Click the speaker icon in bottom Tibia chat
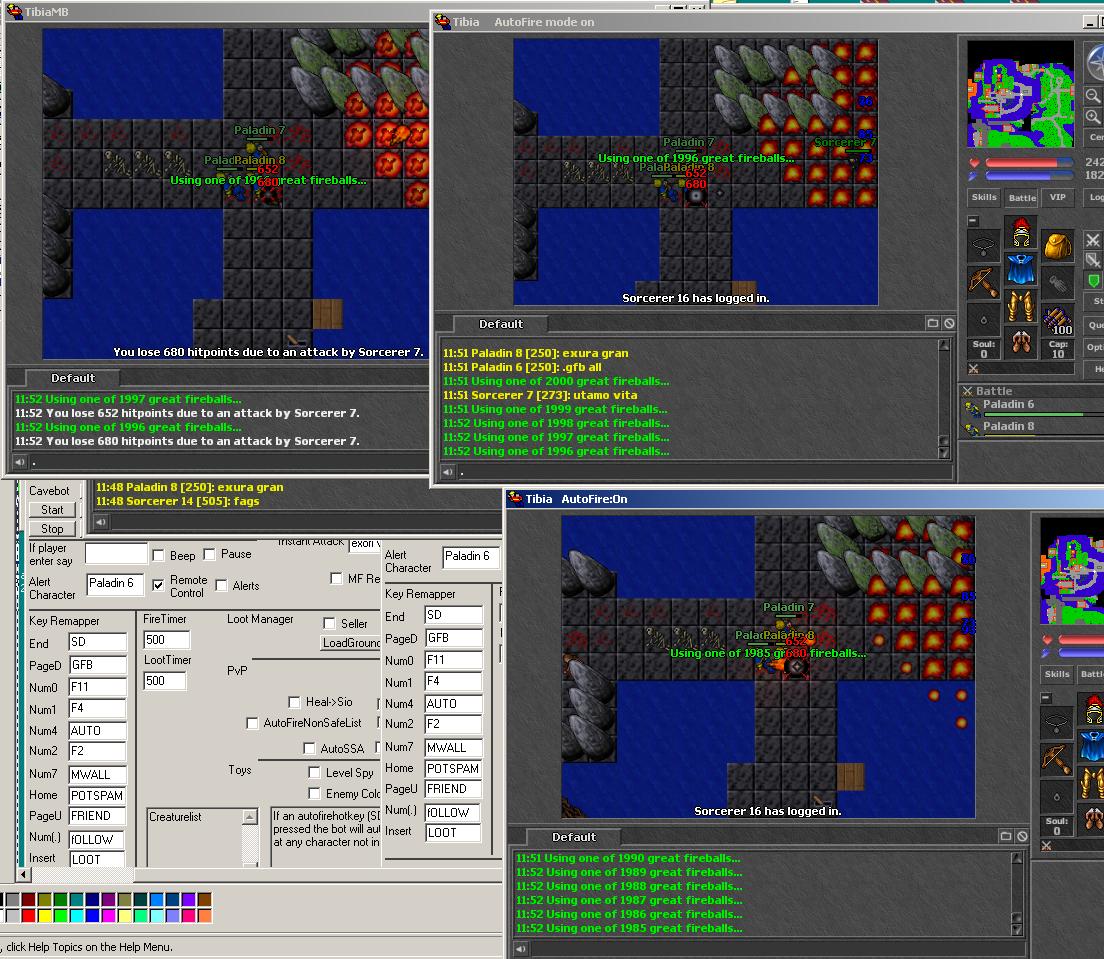 [521, 948]
